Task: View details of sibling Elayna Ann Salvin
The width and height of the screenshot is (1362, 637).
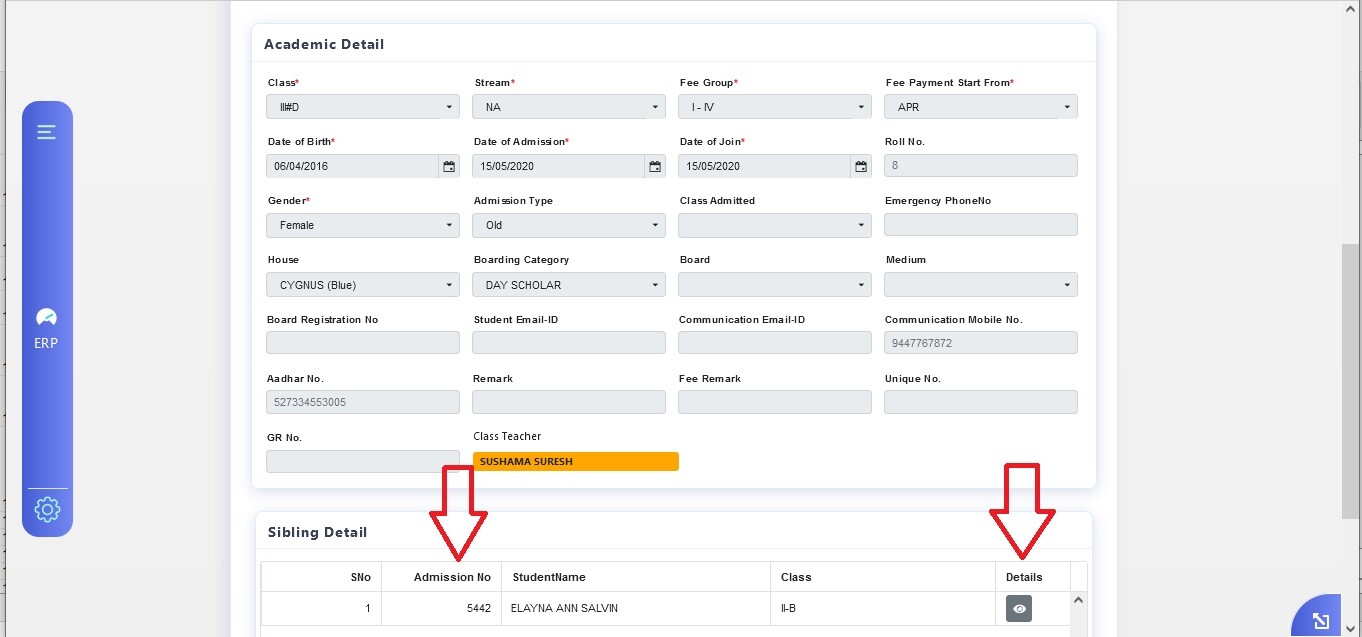Action: point(1018,608)
